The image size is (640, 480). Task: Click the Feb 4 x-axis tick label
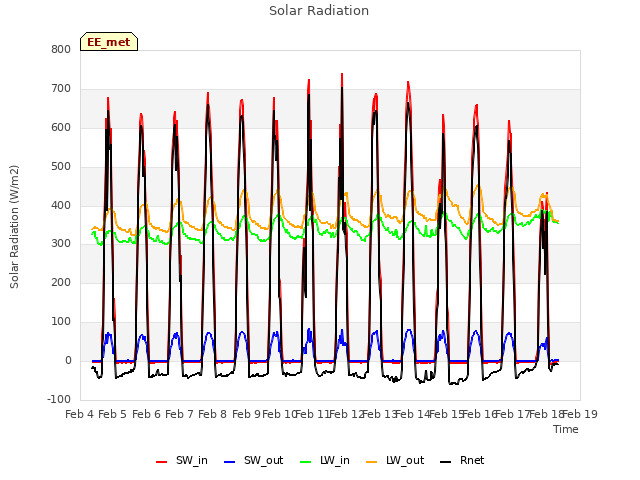79,414
